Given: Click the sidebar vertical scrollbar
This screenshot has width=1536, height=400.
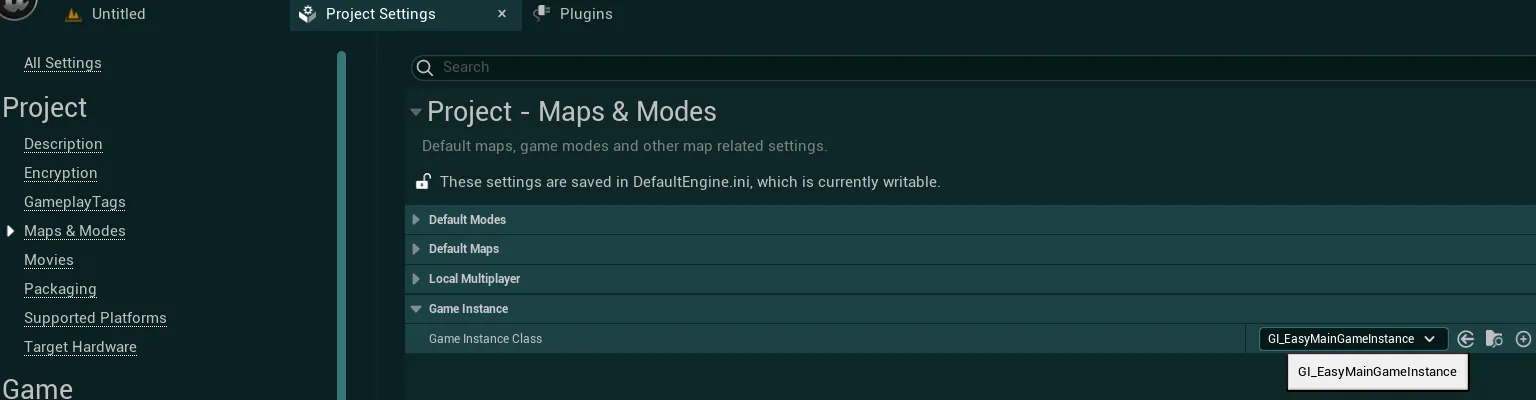Looking at the screenshot, I should click(341, 225).
